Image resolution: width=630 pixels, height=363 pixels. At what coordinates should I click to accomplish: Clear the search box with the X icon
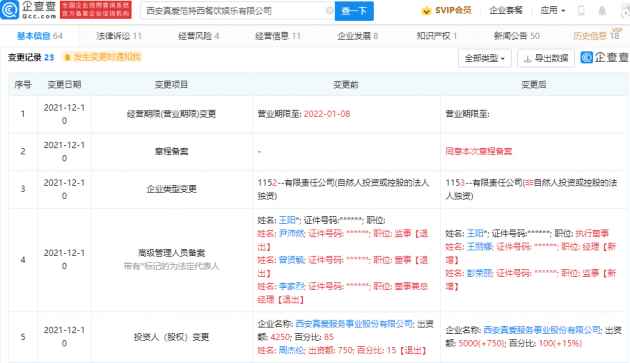[x=329, y=11]
